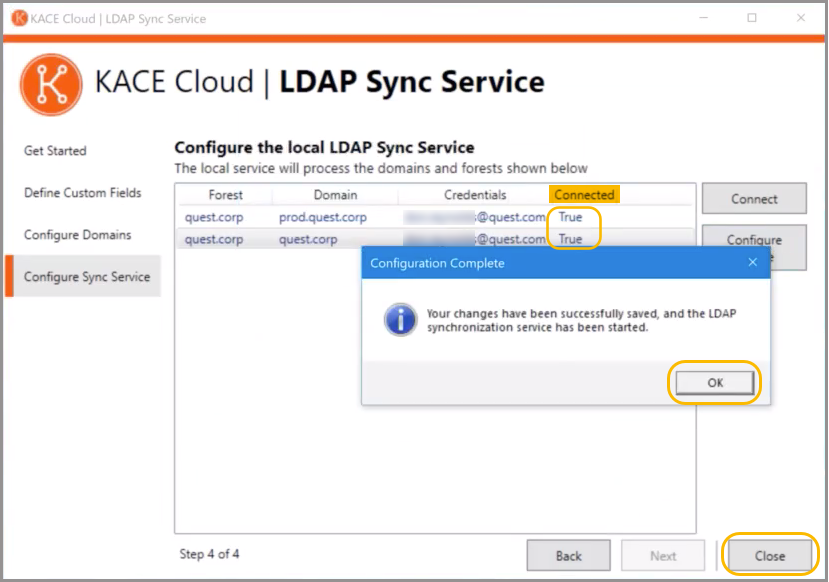Click the blue information icon in the dialog
This screenshot has width=829, height=582.
(400, 320)
